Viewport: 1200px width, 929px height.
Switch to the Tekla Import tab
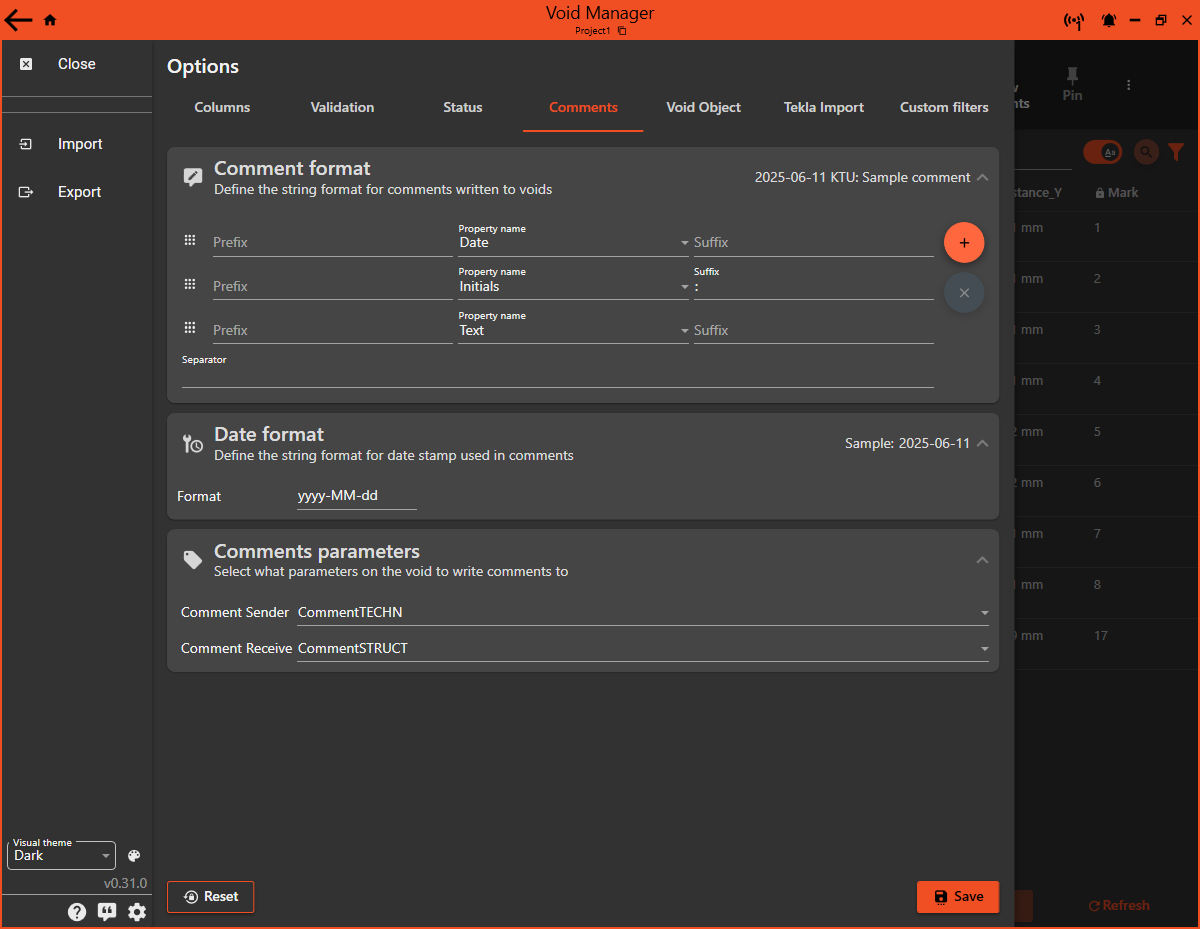[x=823, y=107]
